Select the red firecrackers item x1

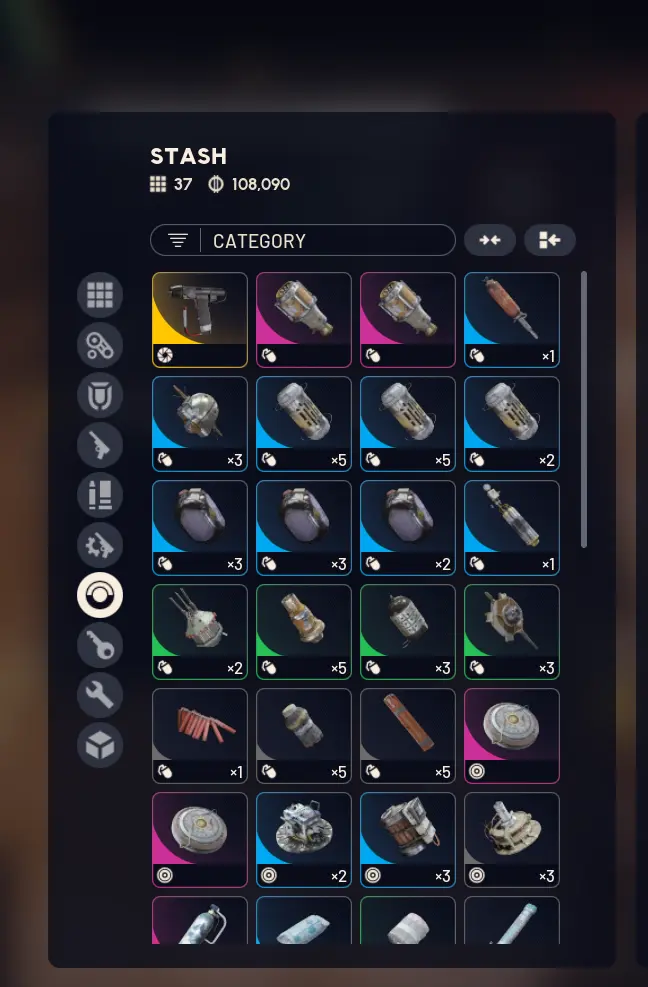[200, 736]
